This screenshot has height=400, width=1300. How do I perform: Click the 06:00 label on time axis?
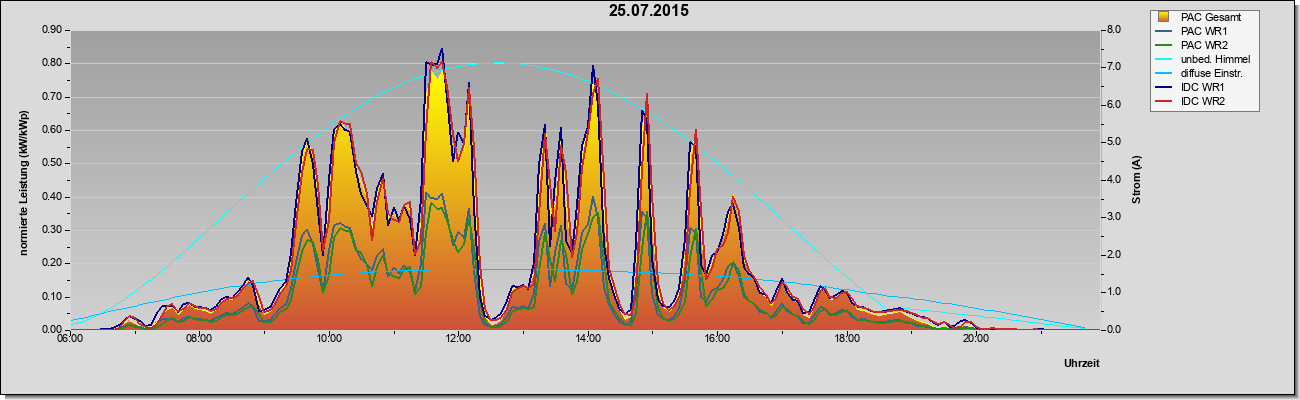(71, 339)
